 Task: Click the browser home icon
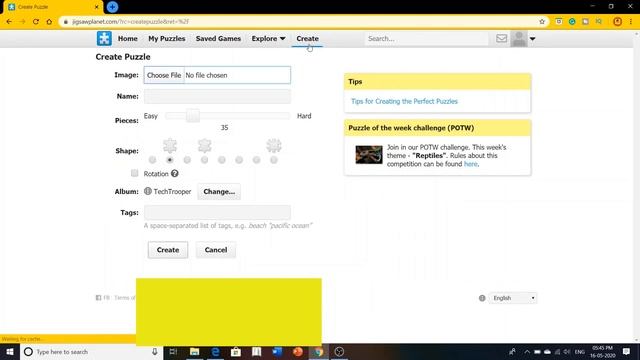(49, 22)
